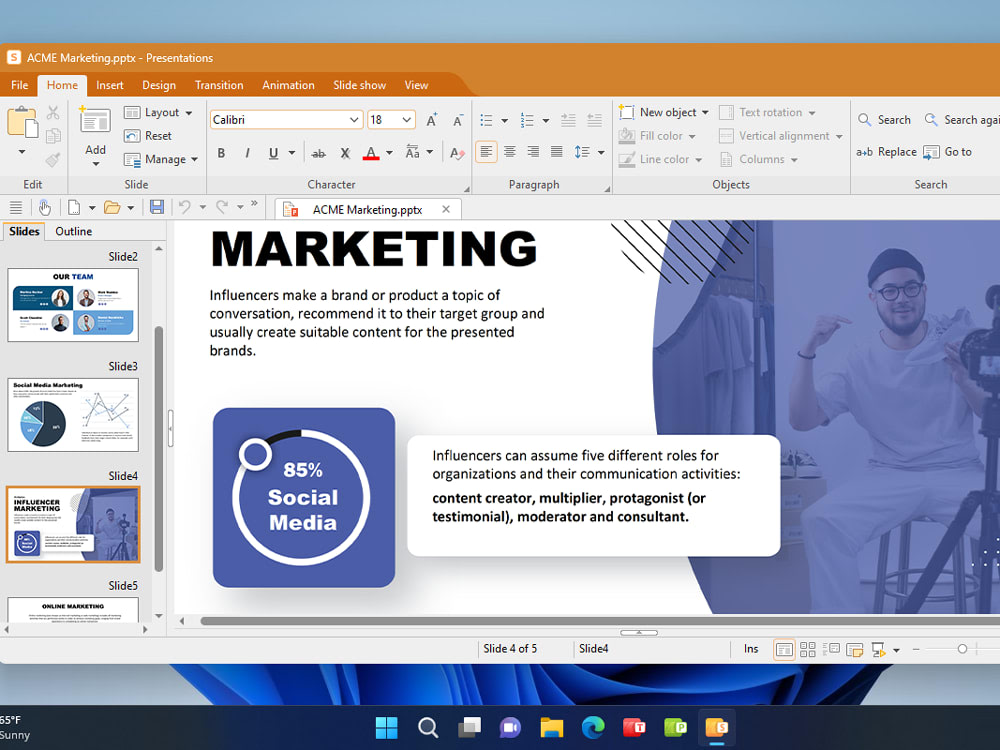The height and width of the screenshot is (750, 1000).
Task: Open Windows Start menu
Action: click(x=386, y=728)
